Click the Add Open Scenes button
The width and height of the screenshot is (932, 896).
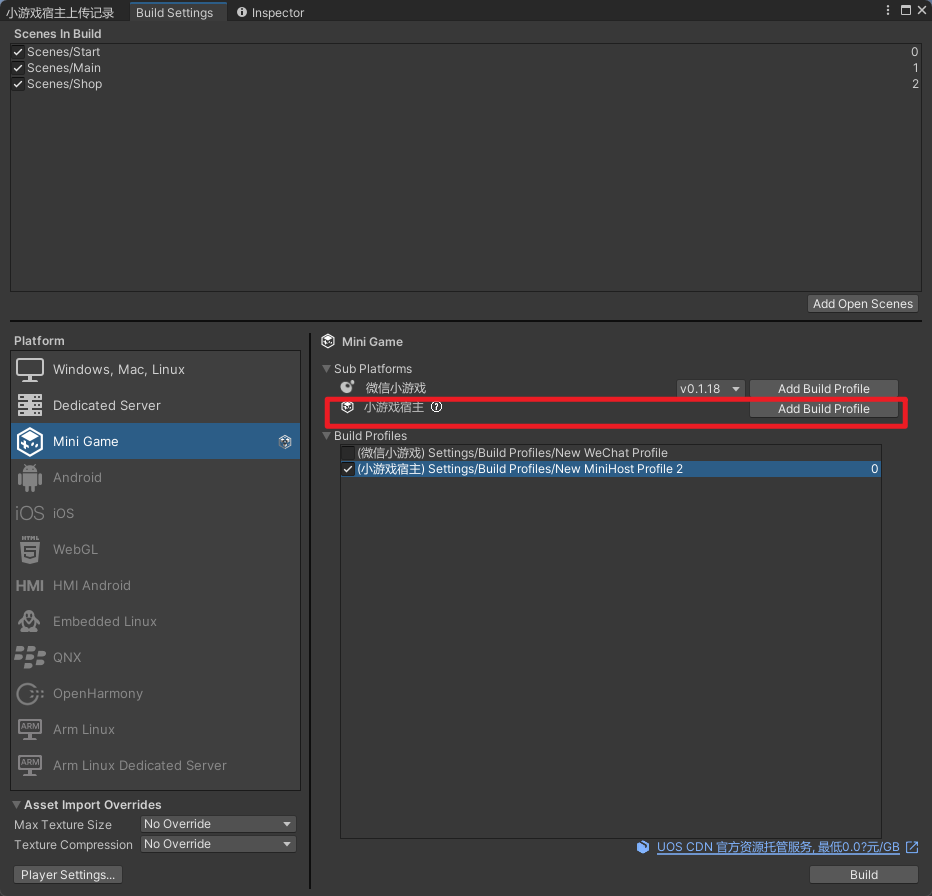pyautogui.click(x=862, y=304)
